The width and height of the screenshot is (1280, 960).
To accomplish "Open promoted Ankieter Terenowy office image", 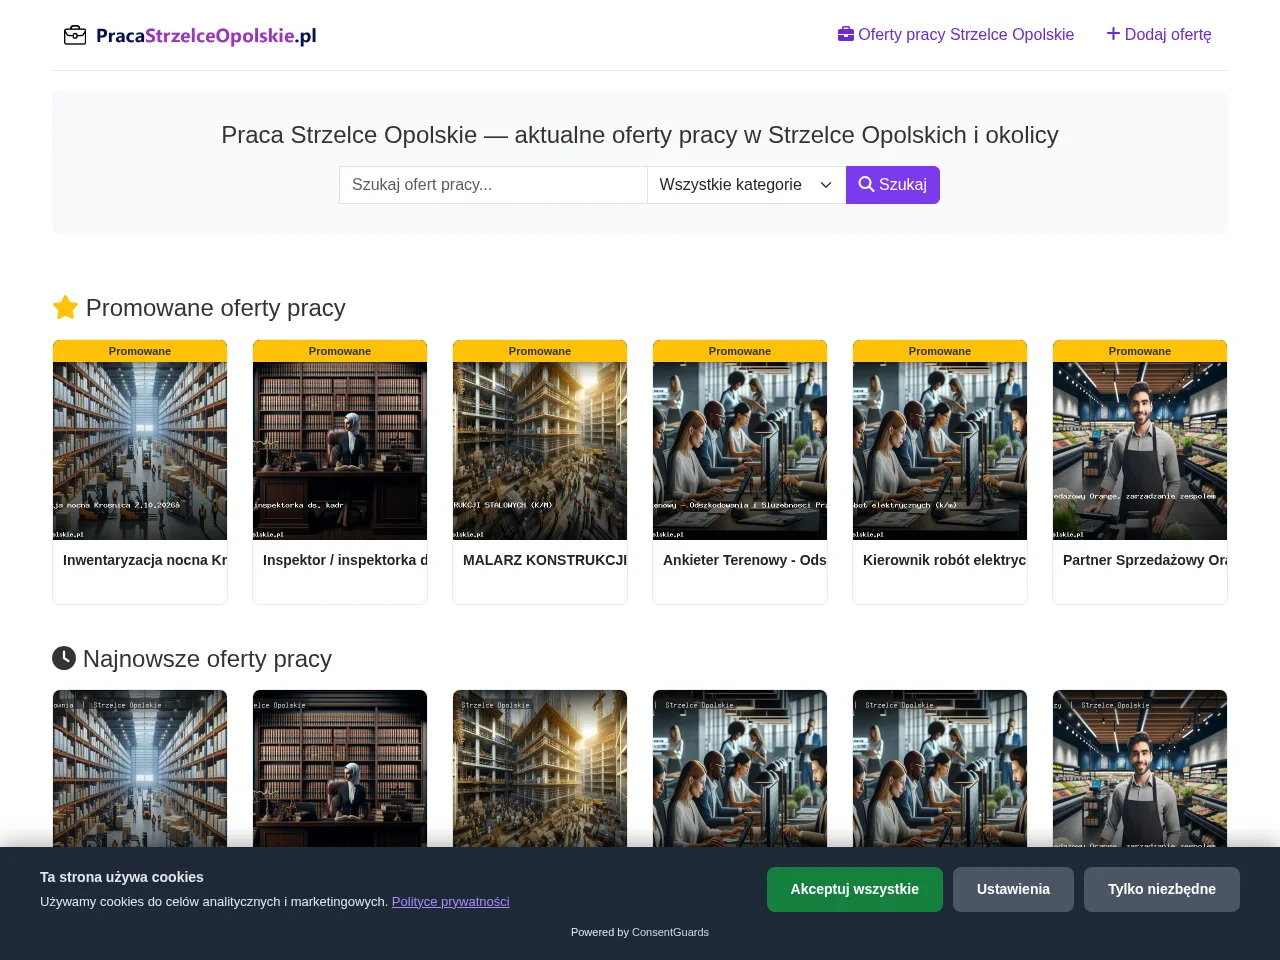I will [x=740, y=451].
